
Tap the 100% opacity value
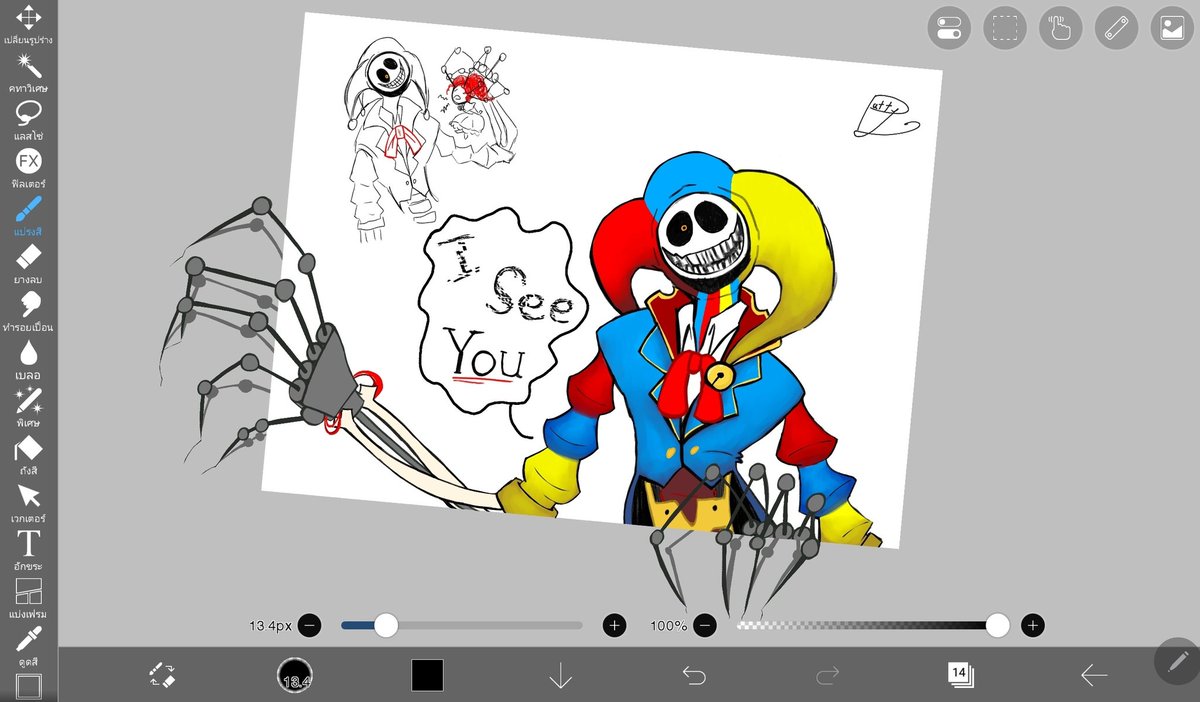[x=668, y=626]
